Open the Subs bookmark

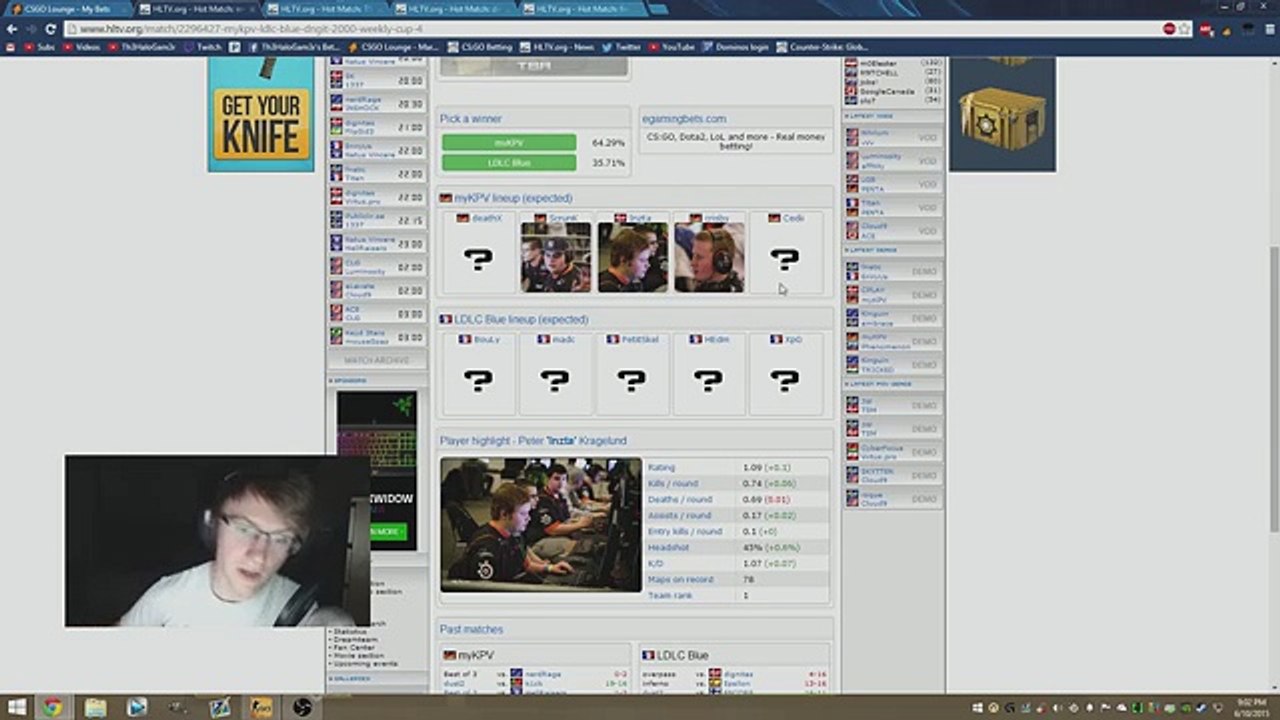pyautogui.click(x=40, y=47)
